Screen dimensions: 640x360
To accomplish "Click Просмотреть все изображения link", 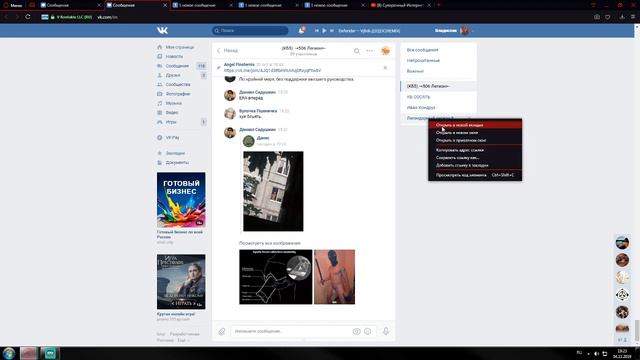I will click(x=270, y=243).
